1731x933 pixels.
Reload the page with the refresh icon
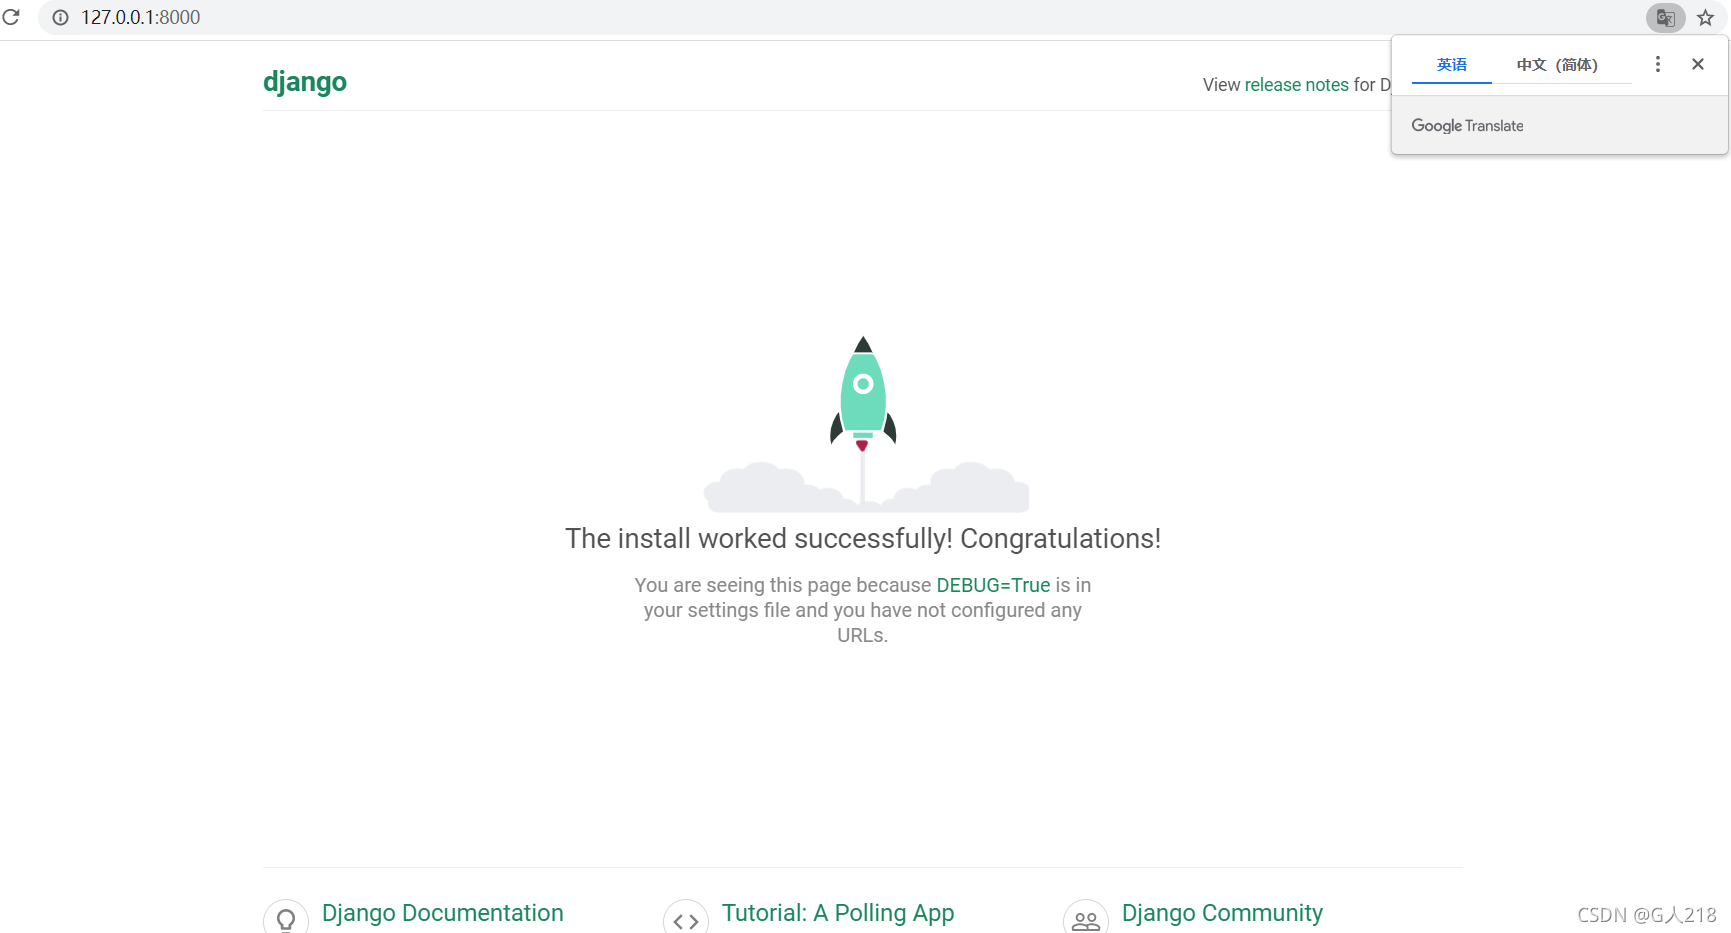click(x=11, y=17)
